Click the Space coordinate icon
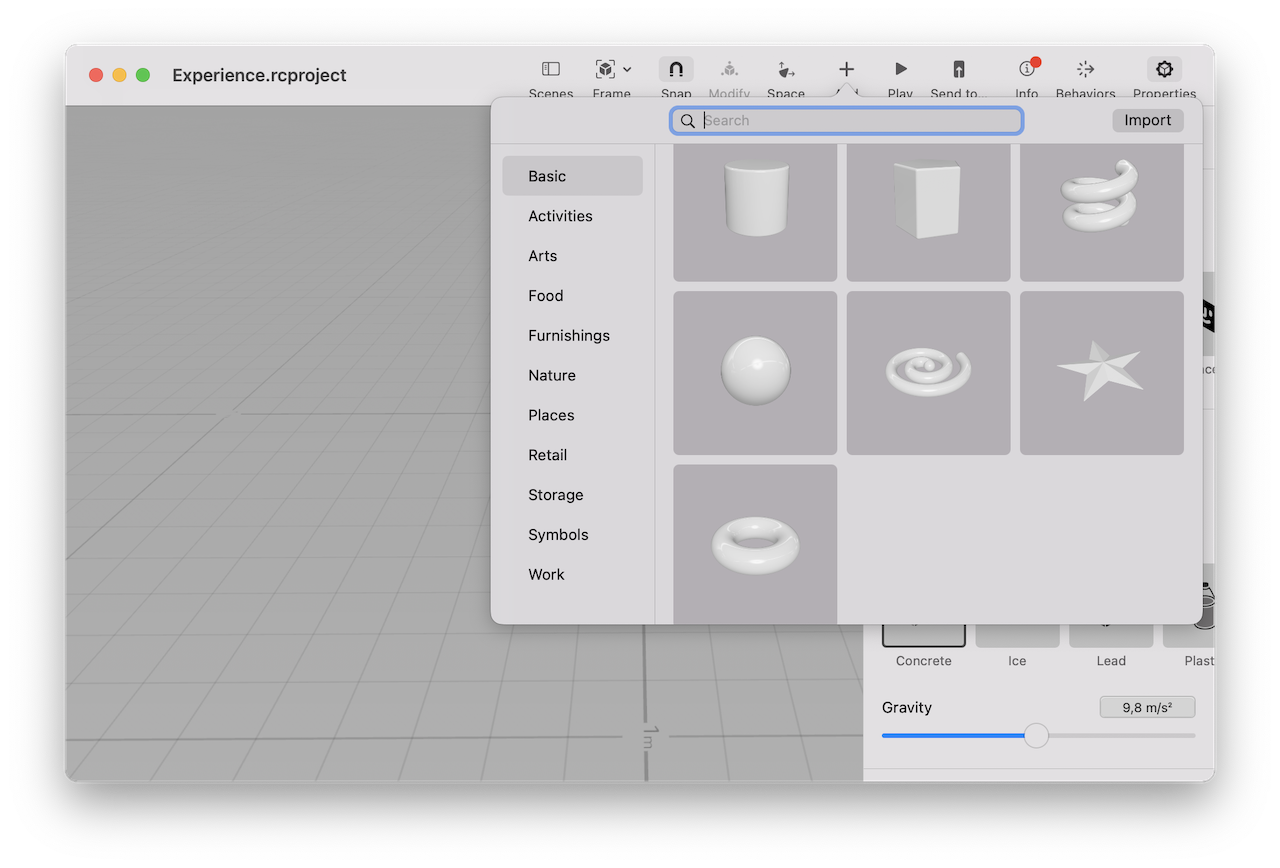The image size is (1280, 868). 785,69
